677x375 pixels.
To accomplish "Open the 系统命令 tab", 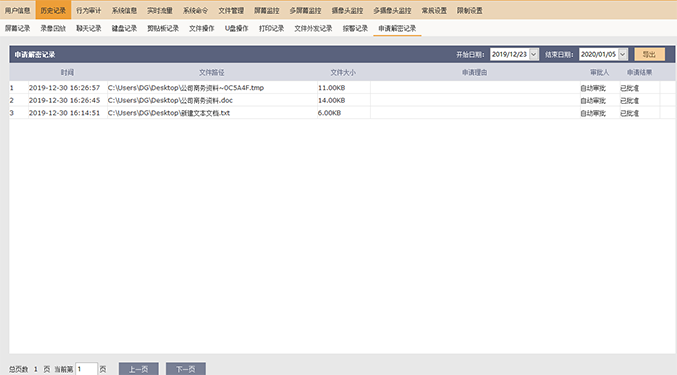I will (x=195, y=10).
